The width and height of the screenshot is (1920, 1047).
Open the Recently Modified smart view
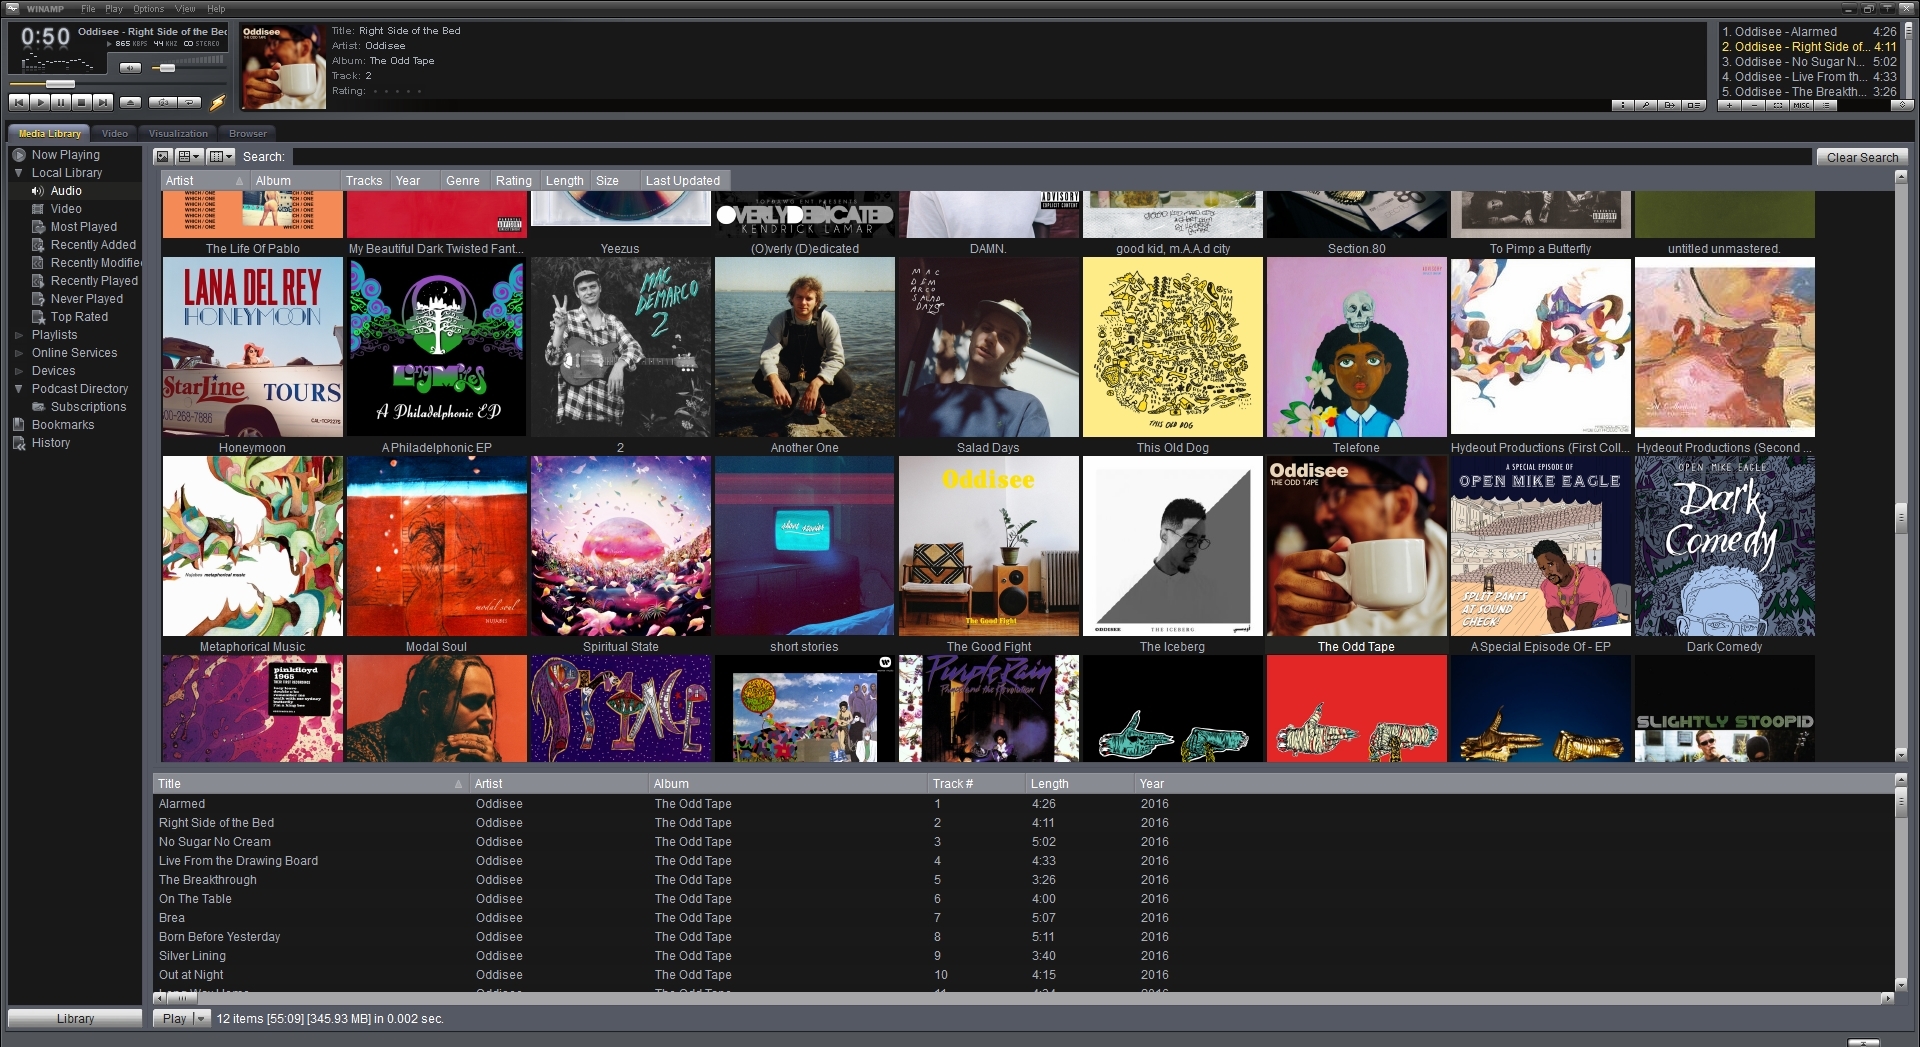(95, 263)
